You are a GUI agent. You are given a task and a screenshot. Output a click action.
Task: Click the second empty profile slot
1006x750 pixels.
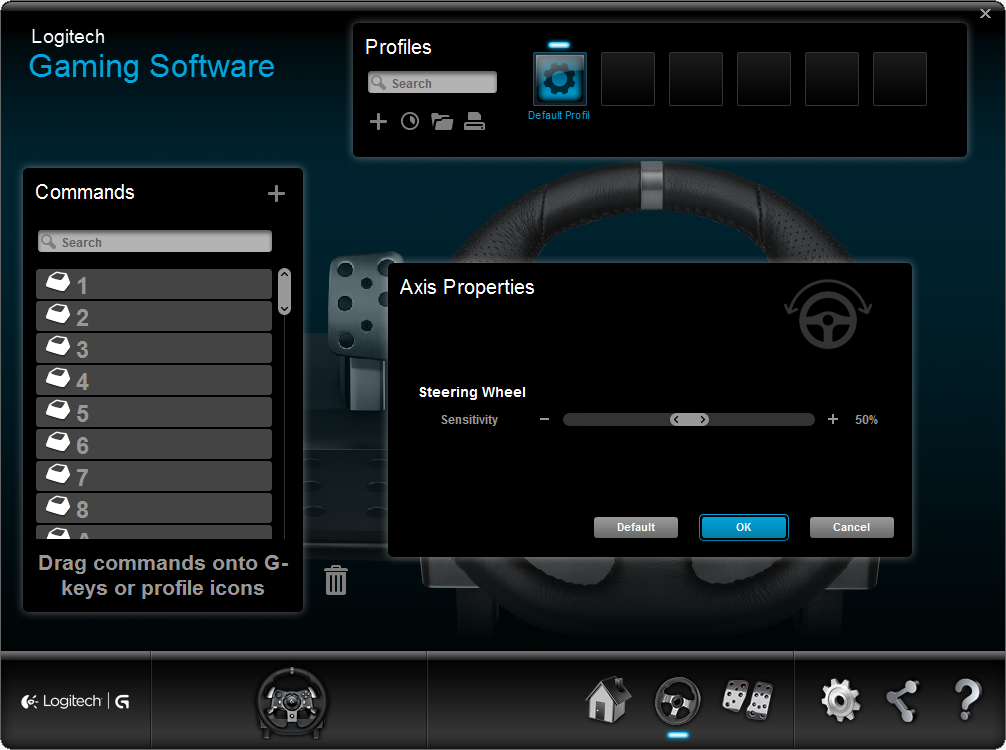click(x=695, y=79)
